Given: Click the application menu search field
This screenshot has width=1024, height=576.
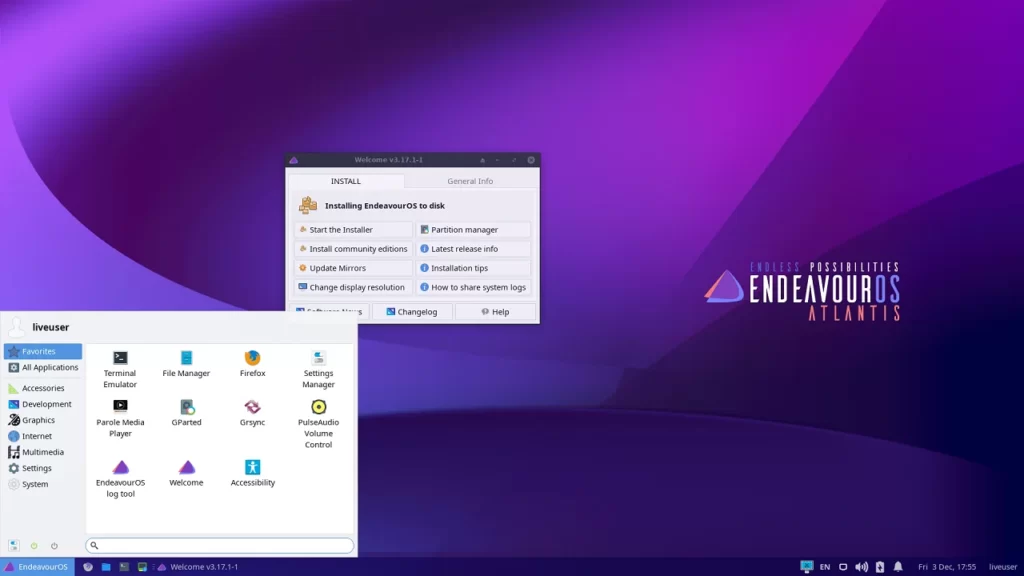Looking at the screenshot, I should 220,546.
